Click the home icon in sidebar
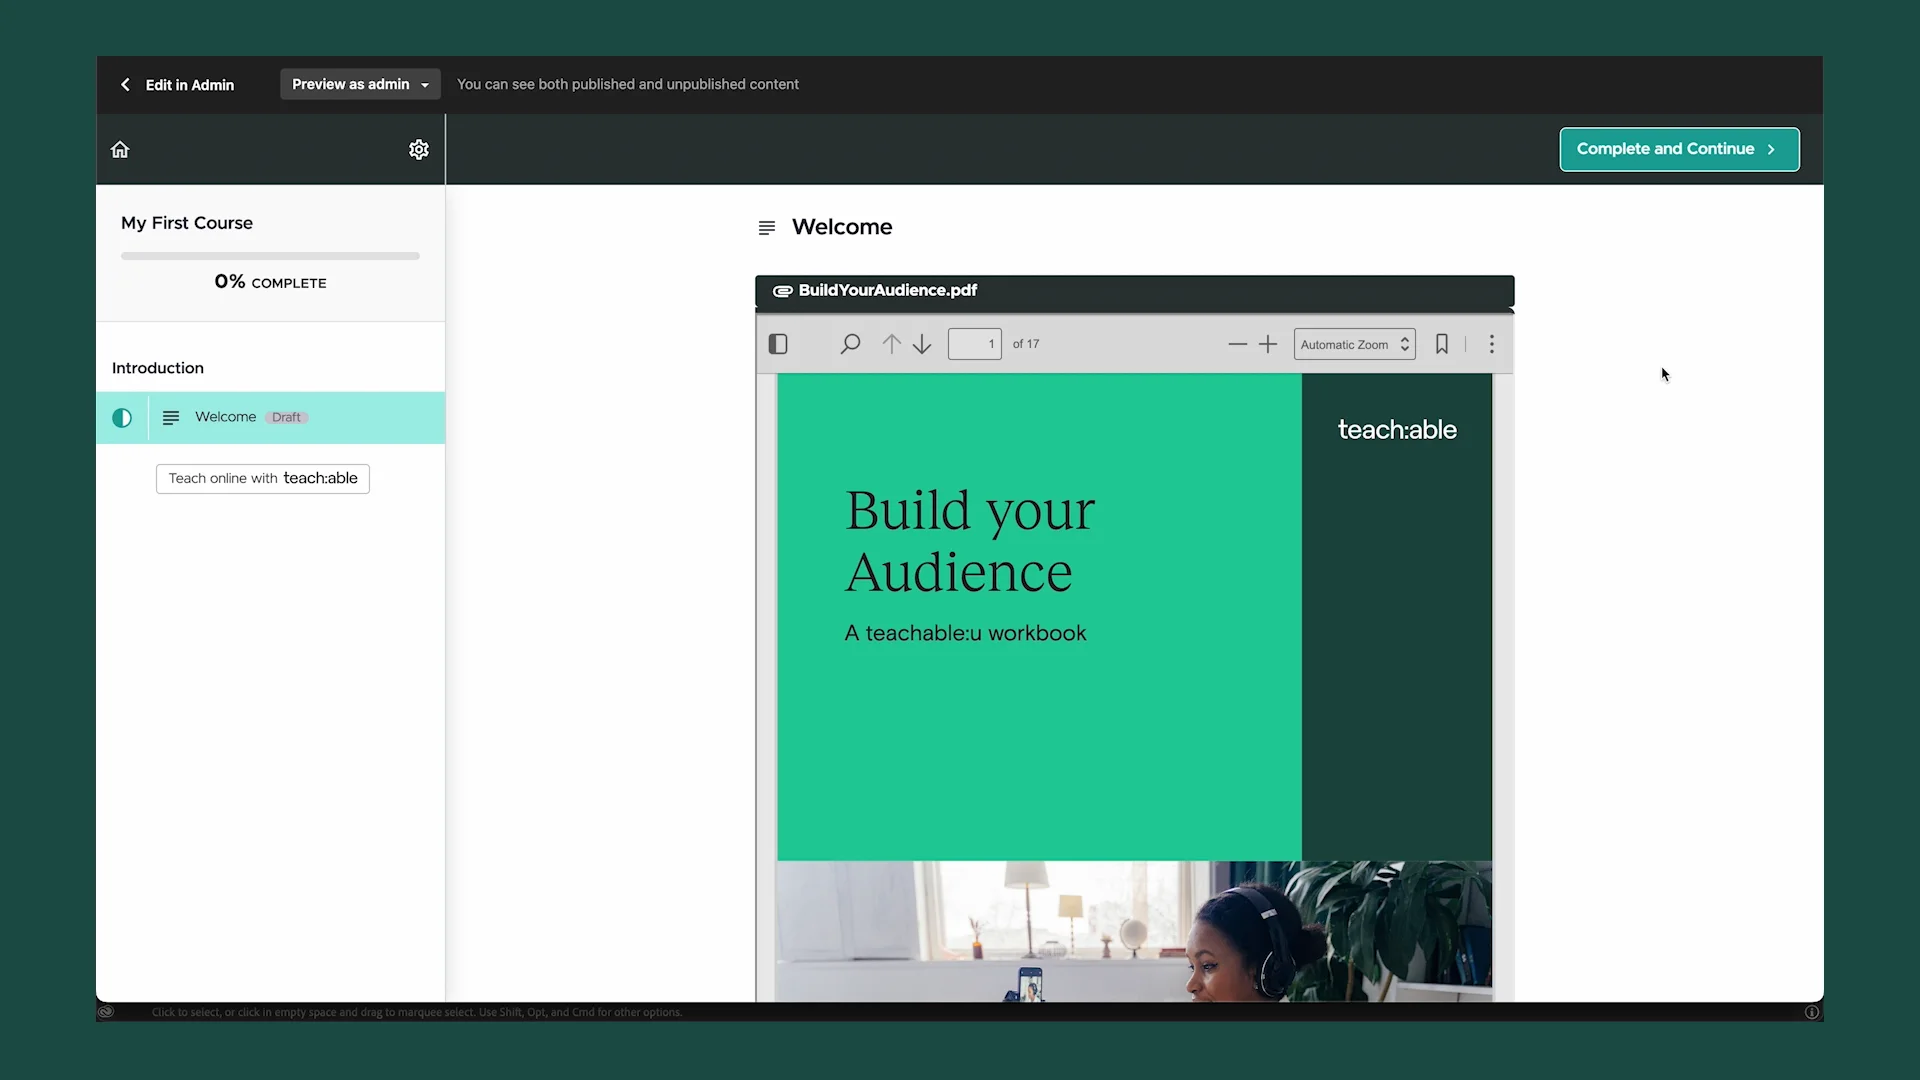The width and height of the screenshot is (1920, 1080). click(x=120, y=150)
